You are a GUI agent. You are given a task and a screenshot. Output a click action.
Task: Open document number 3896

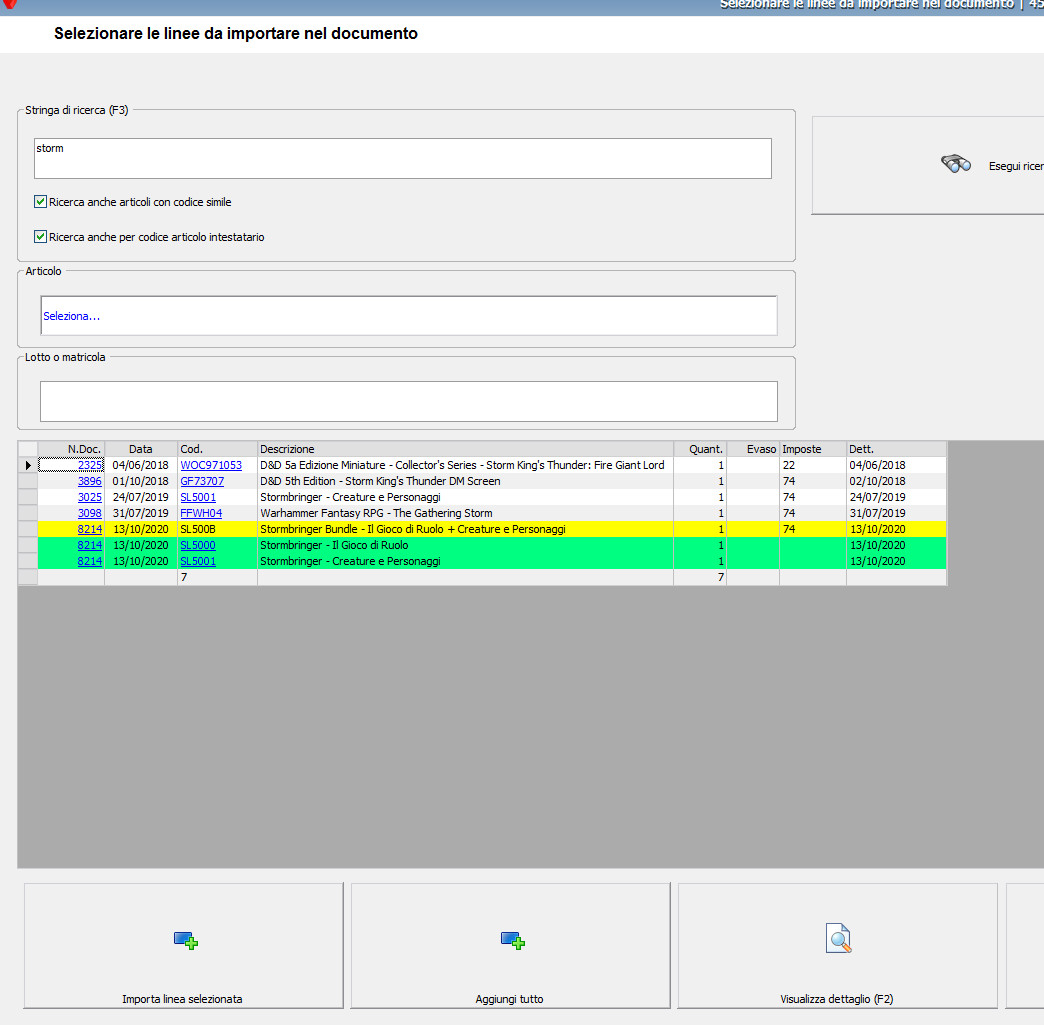point(90,481)
